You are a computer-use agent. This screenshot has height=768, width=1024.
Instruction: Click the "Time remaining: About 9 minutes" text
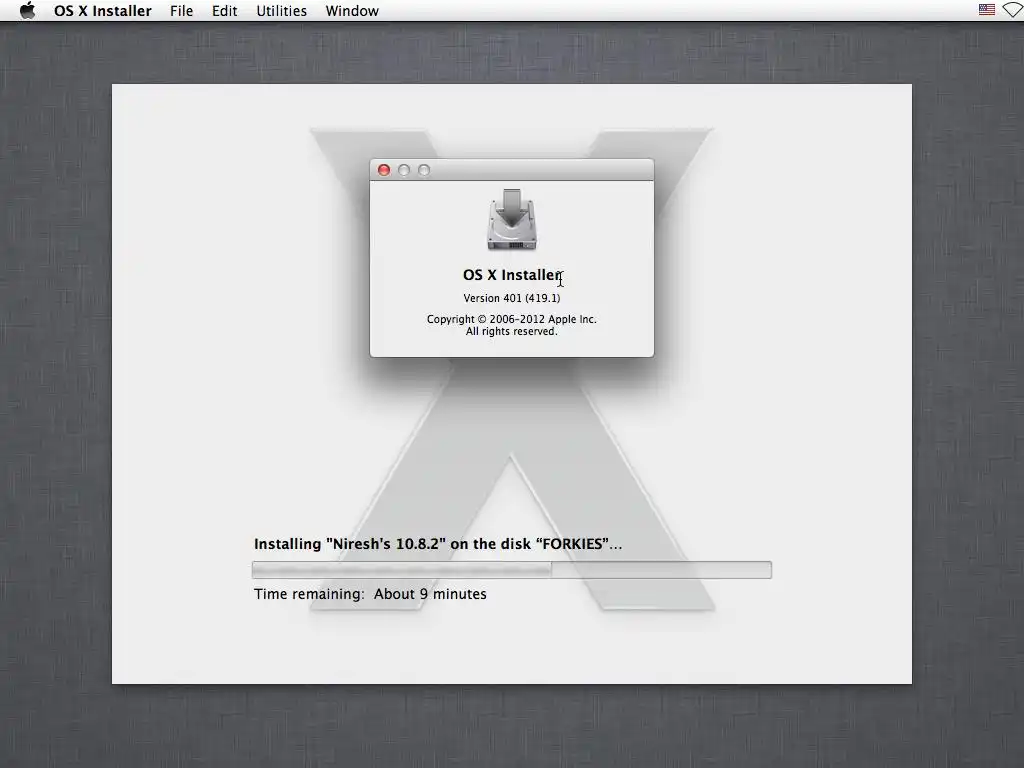coord(370,594)
